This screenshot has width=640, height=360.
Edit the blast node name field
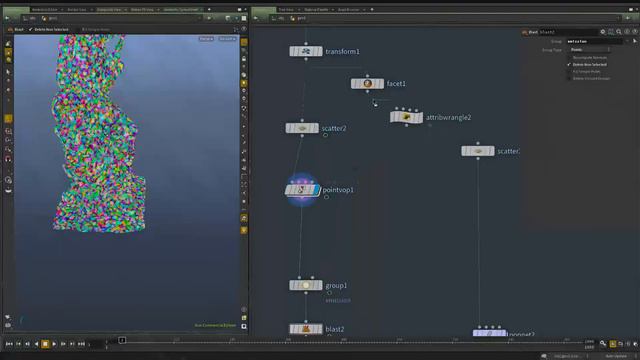(568, 32)
